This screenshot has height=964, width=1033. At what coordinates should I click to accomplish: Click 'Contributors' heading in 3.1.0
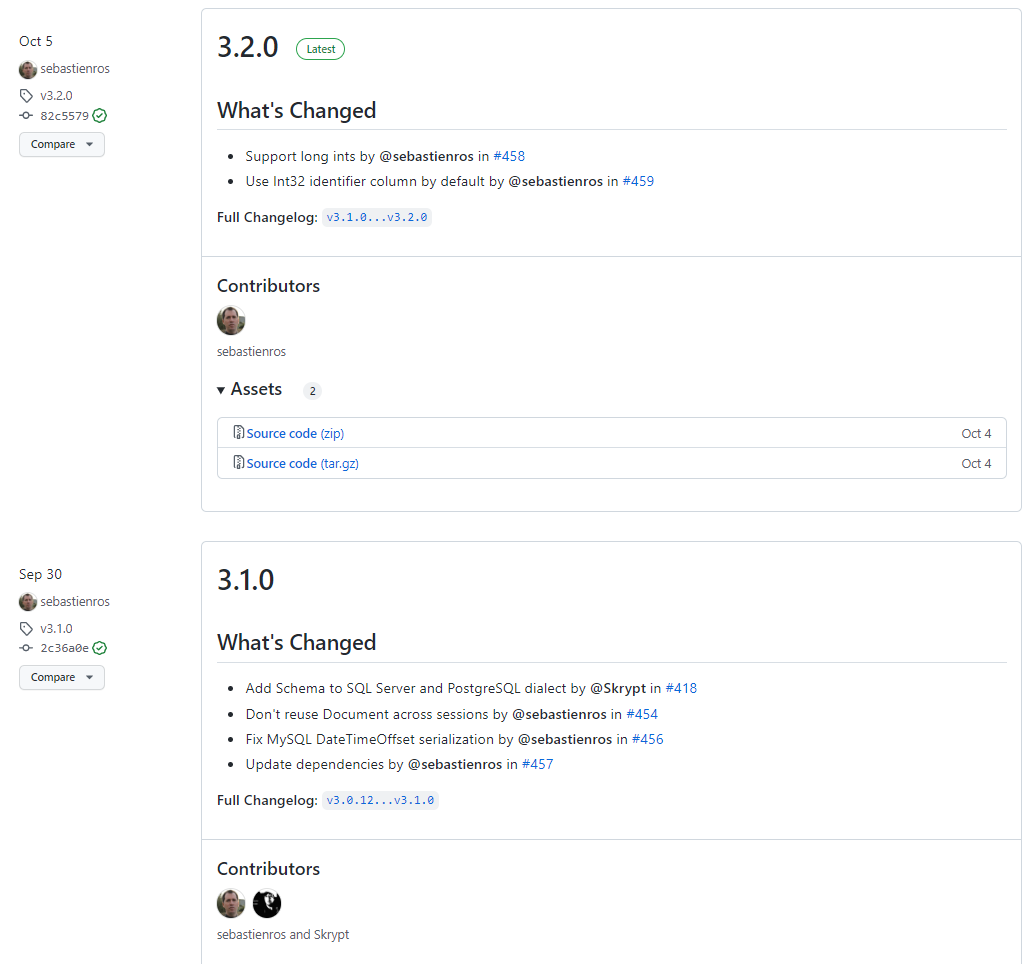tap(268, 869)
